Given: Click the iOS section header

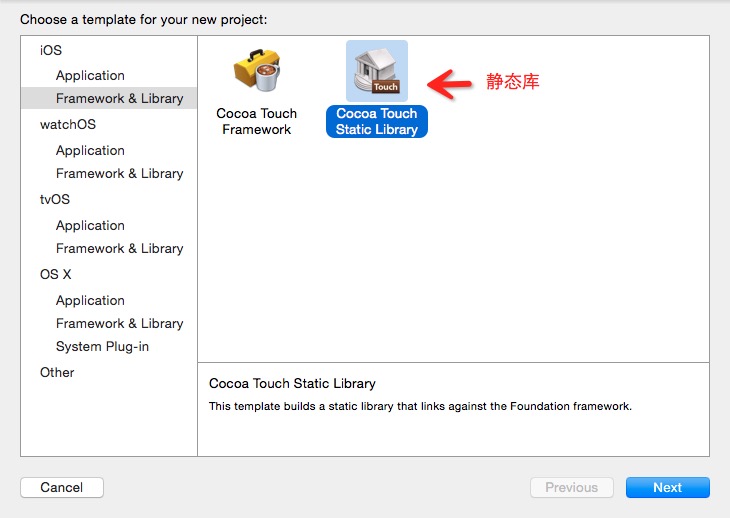Looking at the screenshot, I should (51, 50).
